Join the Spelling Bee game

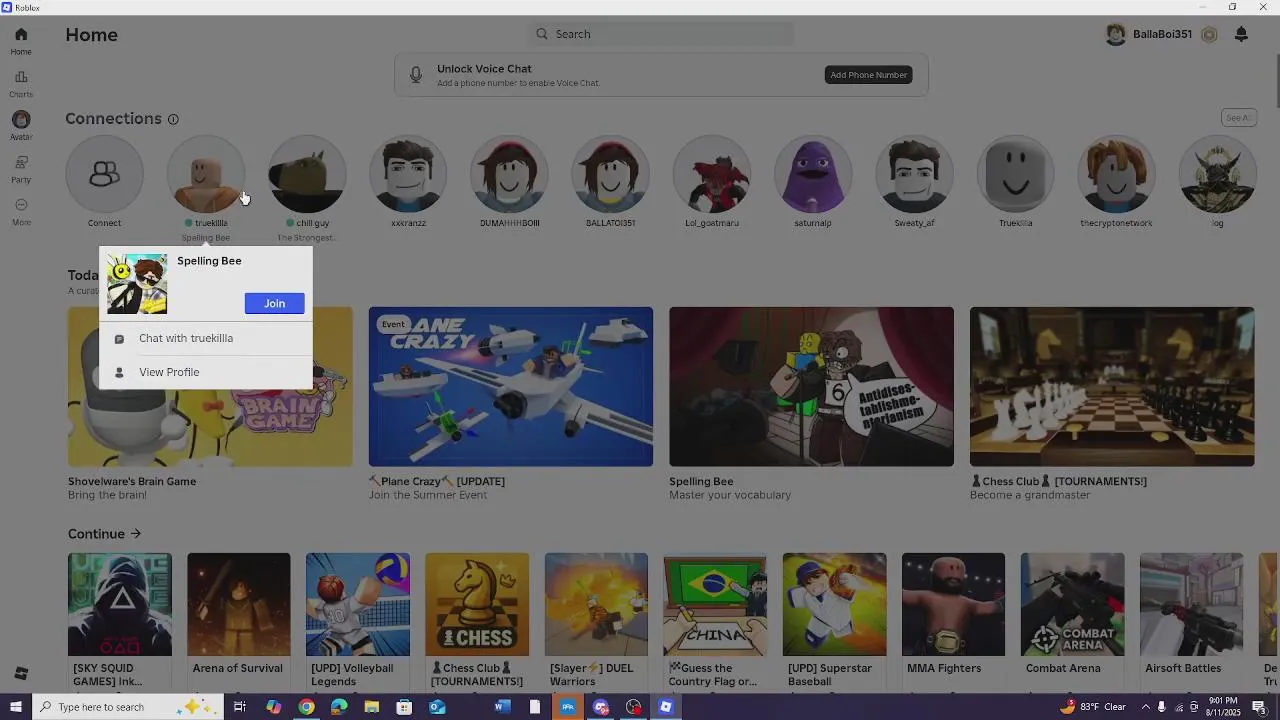click(274, 303)
